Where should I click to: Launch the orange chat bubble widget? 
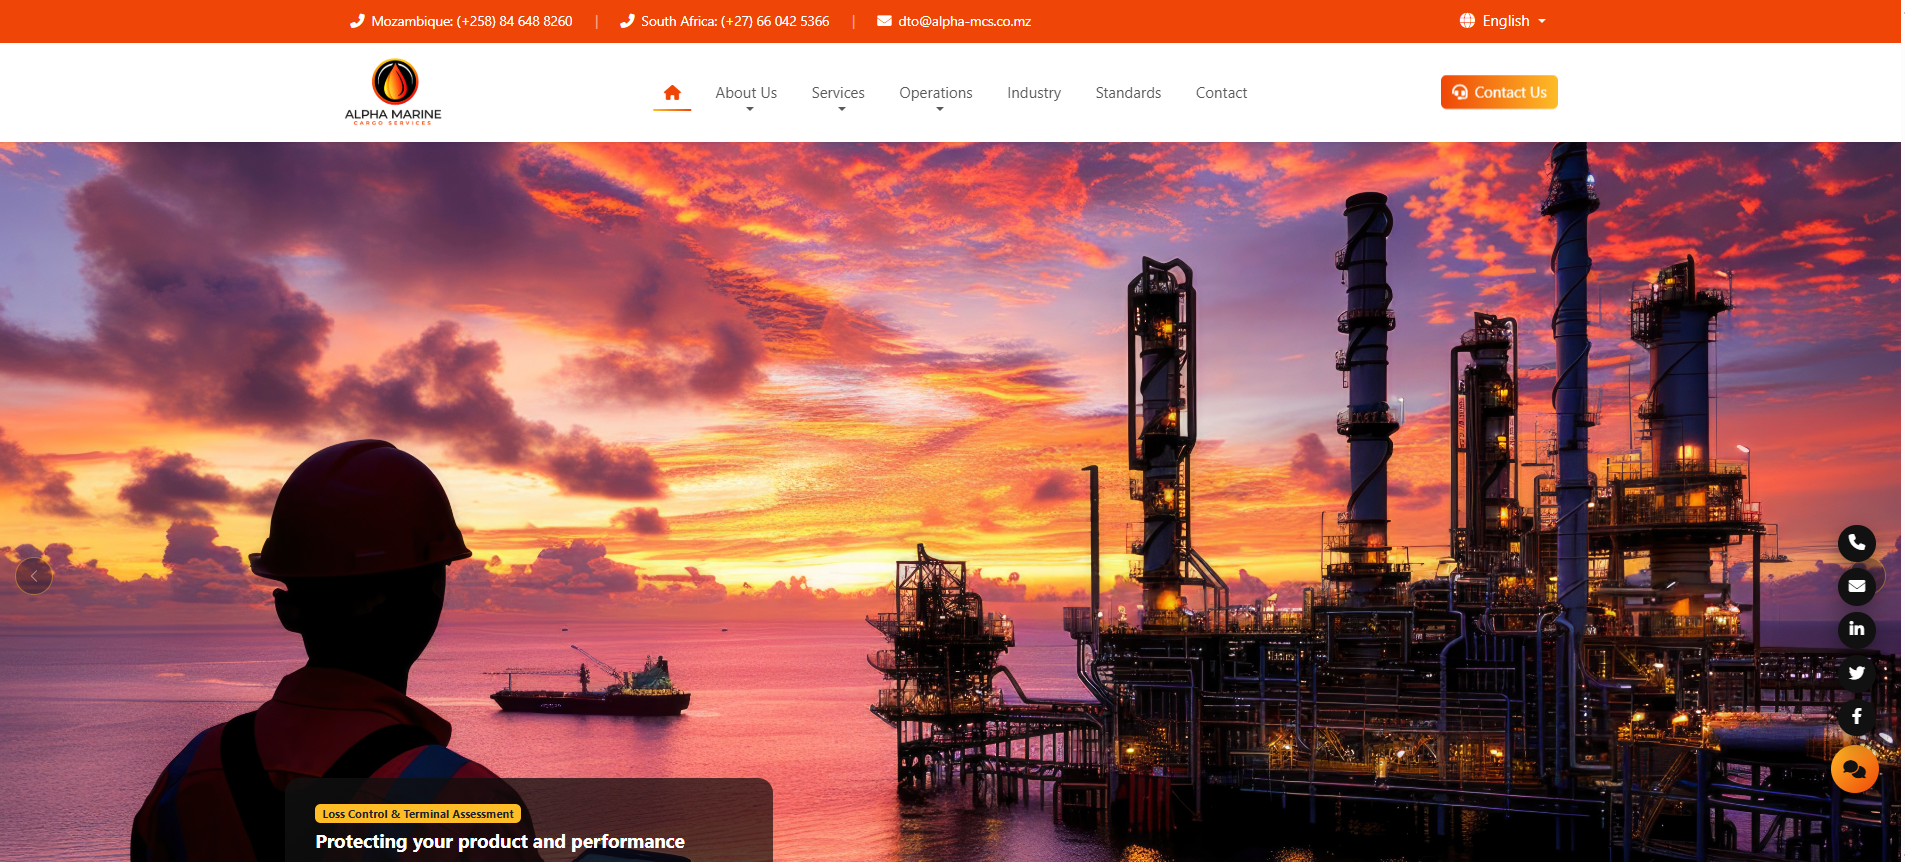coord(1854,769)
